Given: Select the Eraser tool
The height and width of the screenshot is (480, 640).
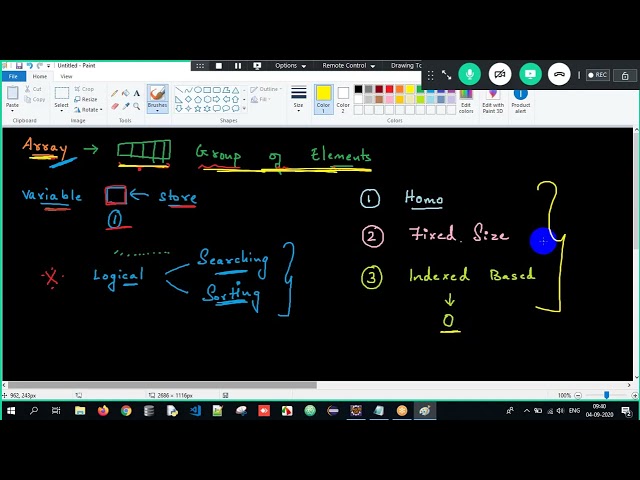Looking at the screenshot, I should coord(114,106).
